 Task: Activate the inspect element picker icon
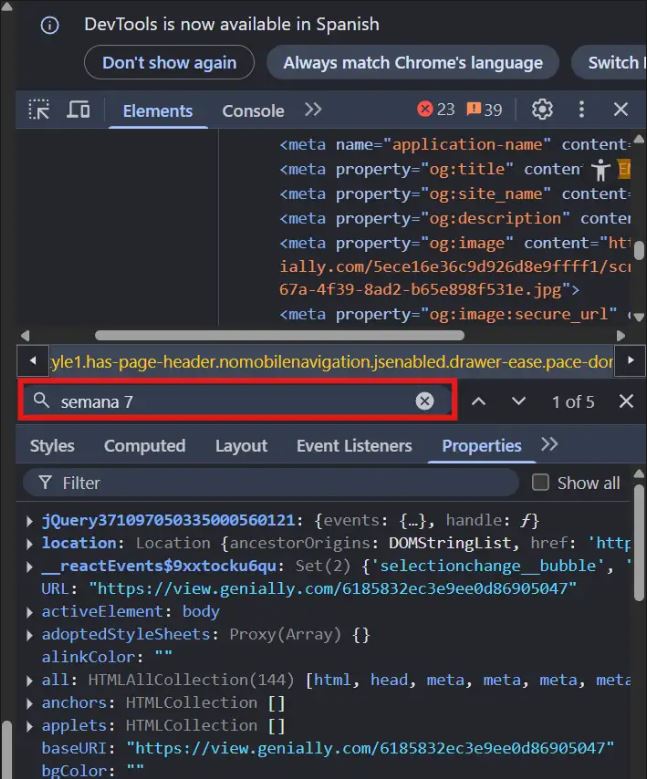(39, 110)
